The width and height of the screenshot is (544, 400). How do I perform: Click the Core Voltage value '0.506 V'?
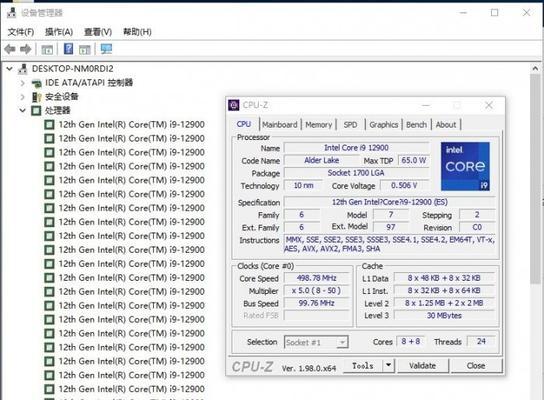pyautogui.click(x=405, y=185)
